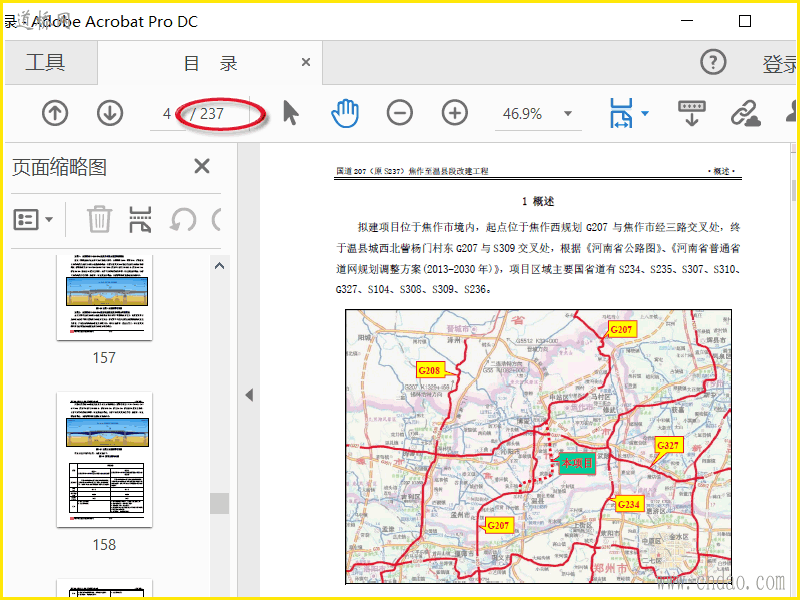
Task: Click the scrolling mode keyboard-arrow icon
Action: pos(691,113)
